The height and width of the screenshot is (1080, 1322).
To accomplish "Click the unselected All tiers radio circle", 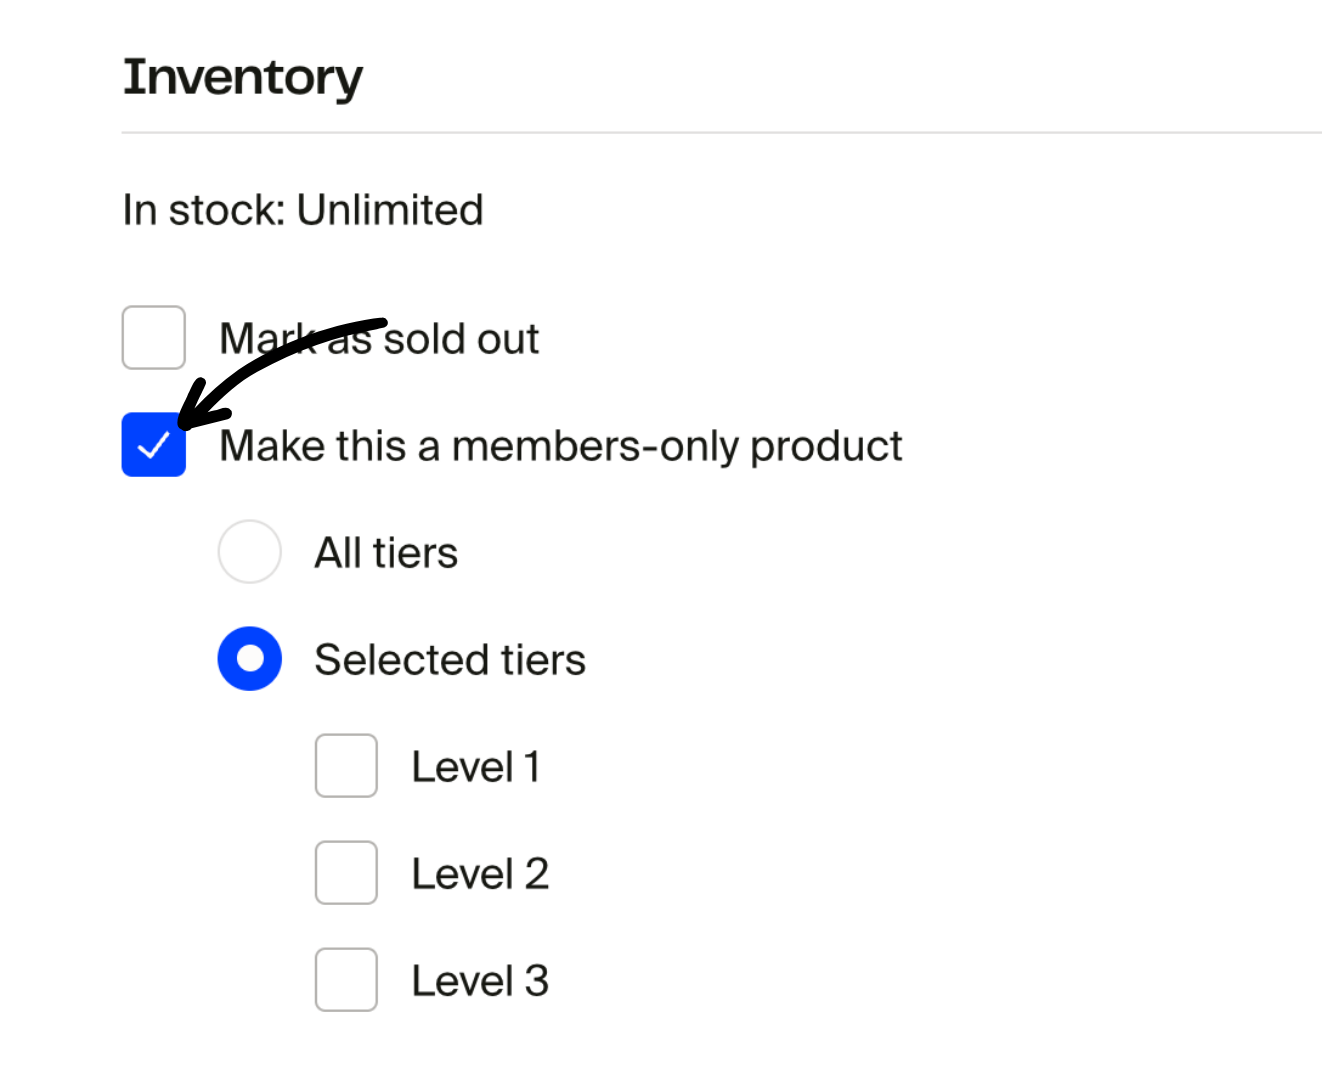I will 250,552.
